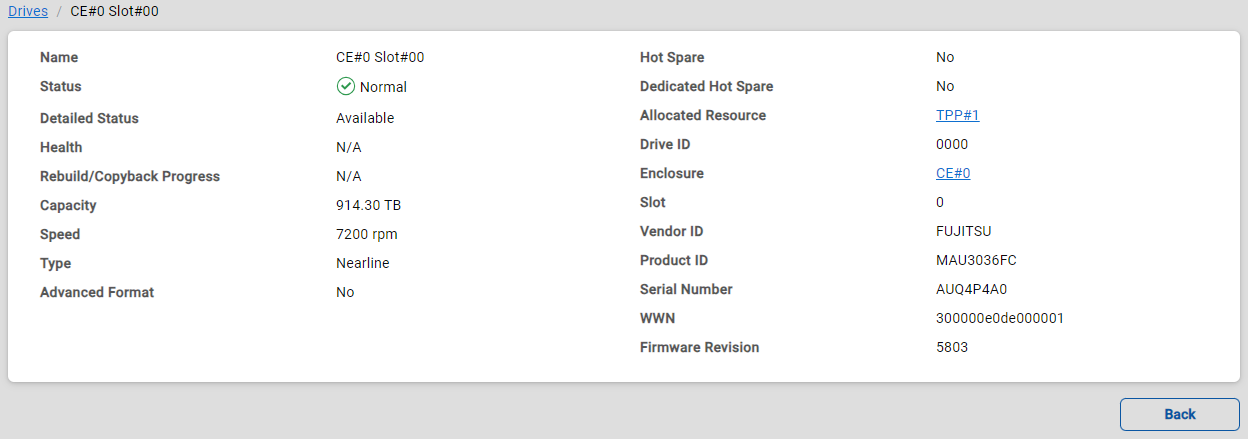Click the Dedicated Hot Spare label
The image size is (1248, 439).
point(706,86)
